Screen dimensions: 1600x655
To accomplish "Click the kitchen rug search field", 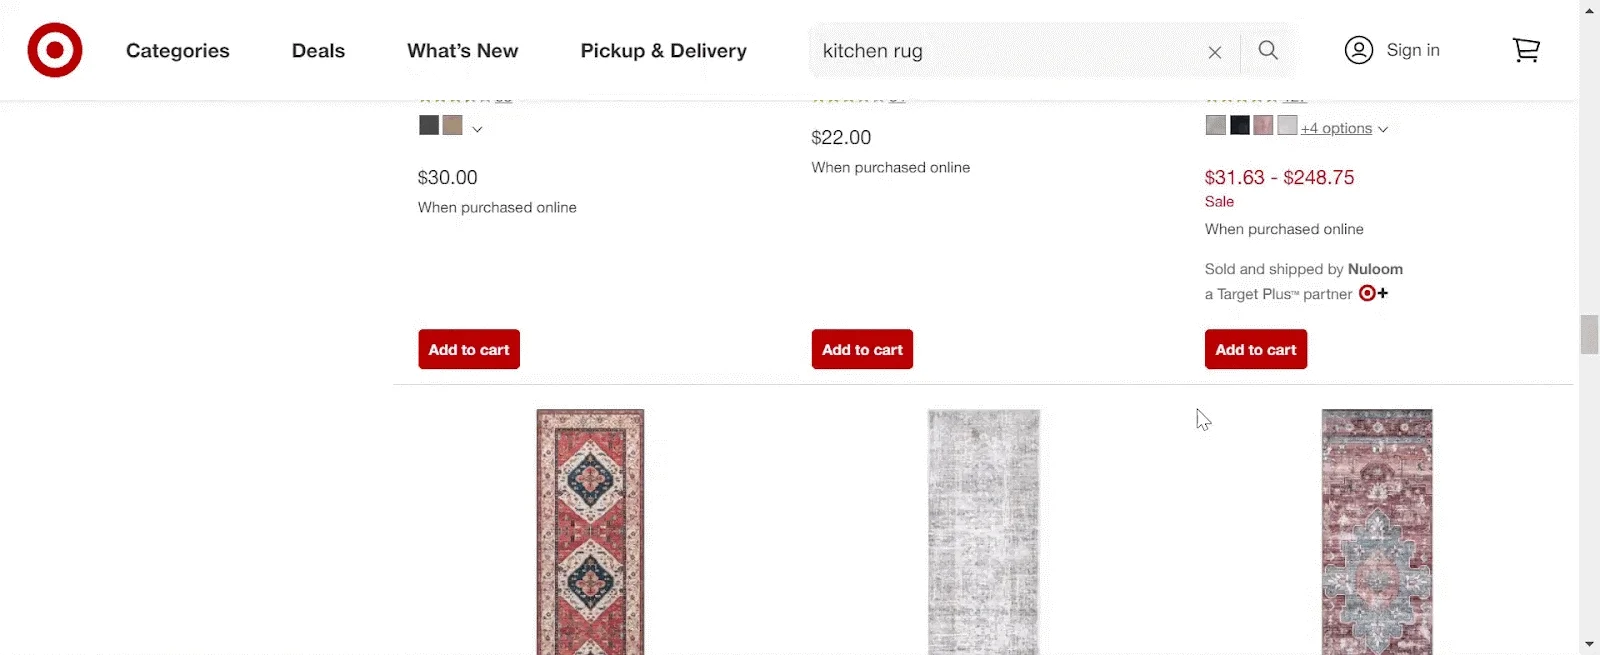I will tap(1000, 51).
